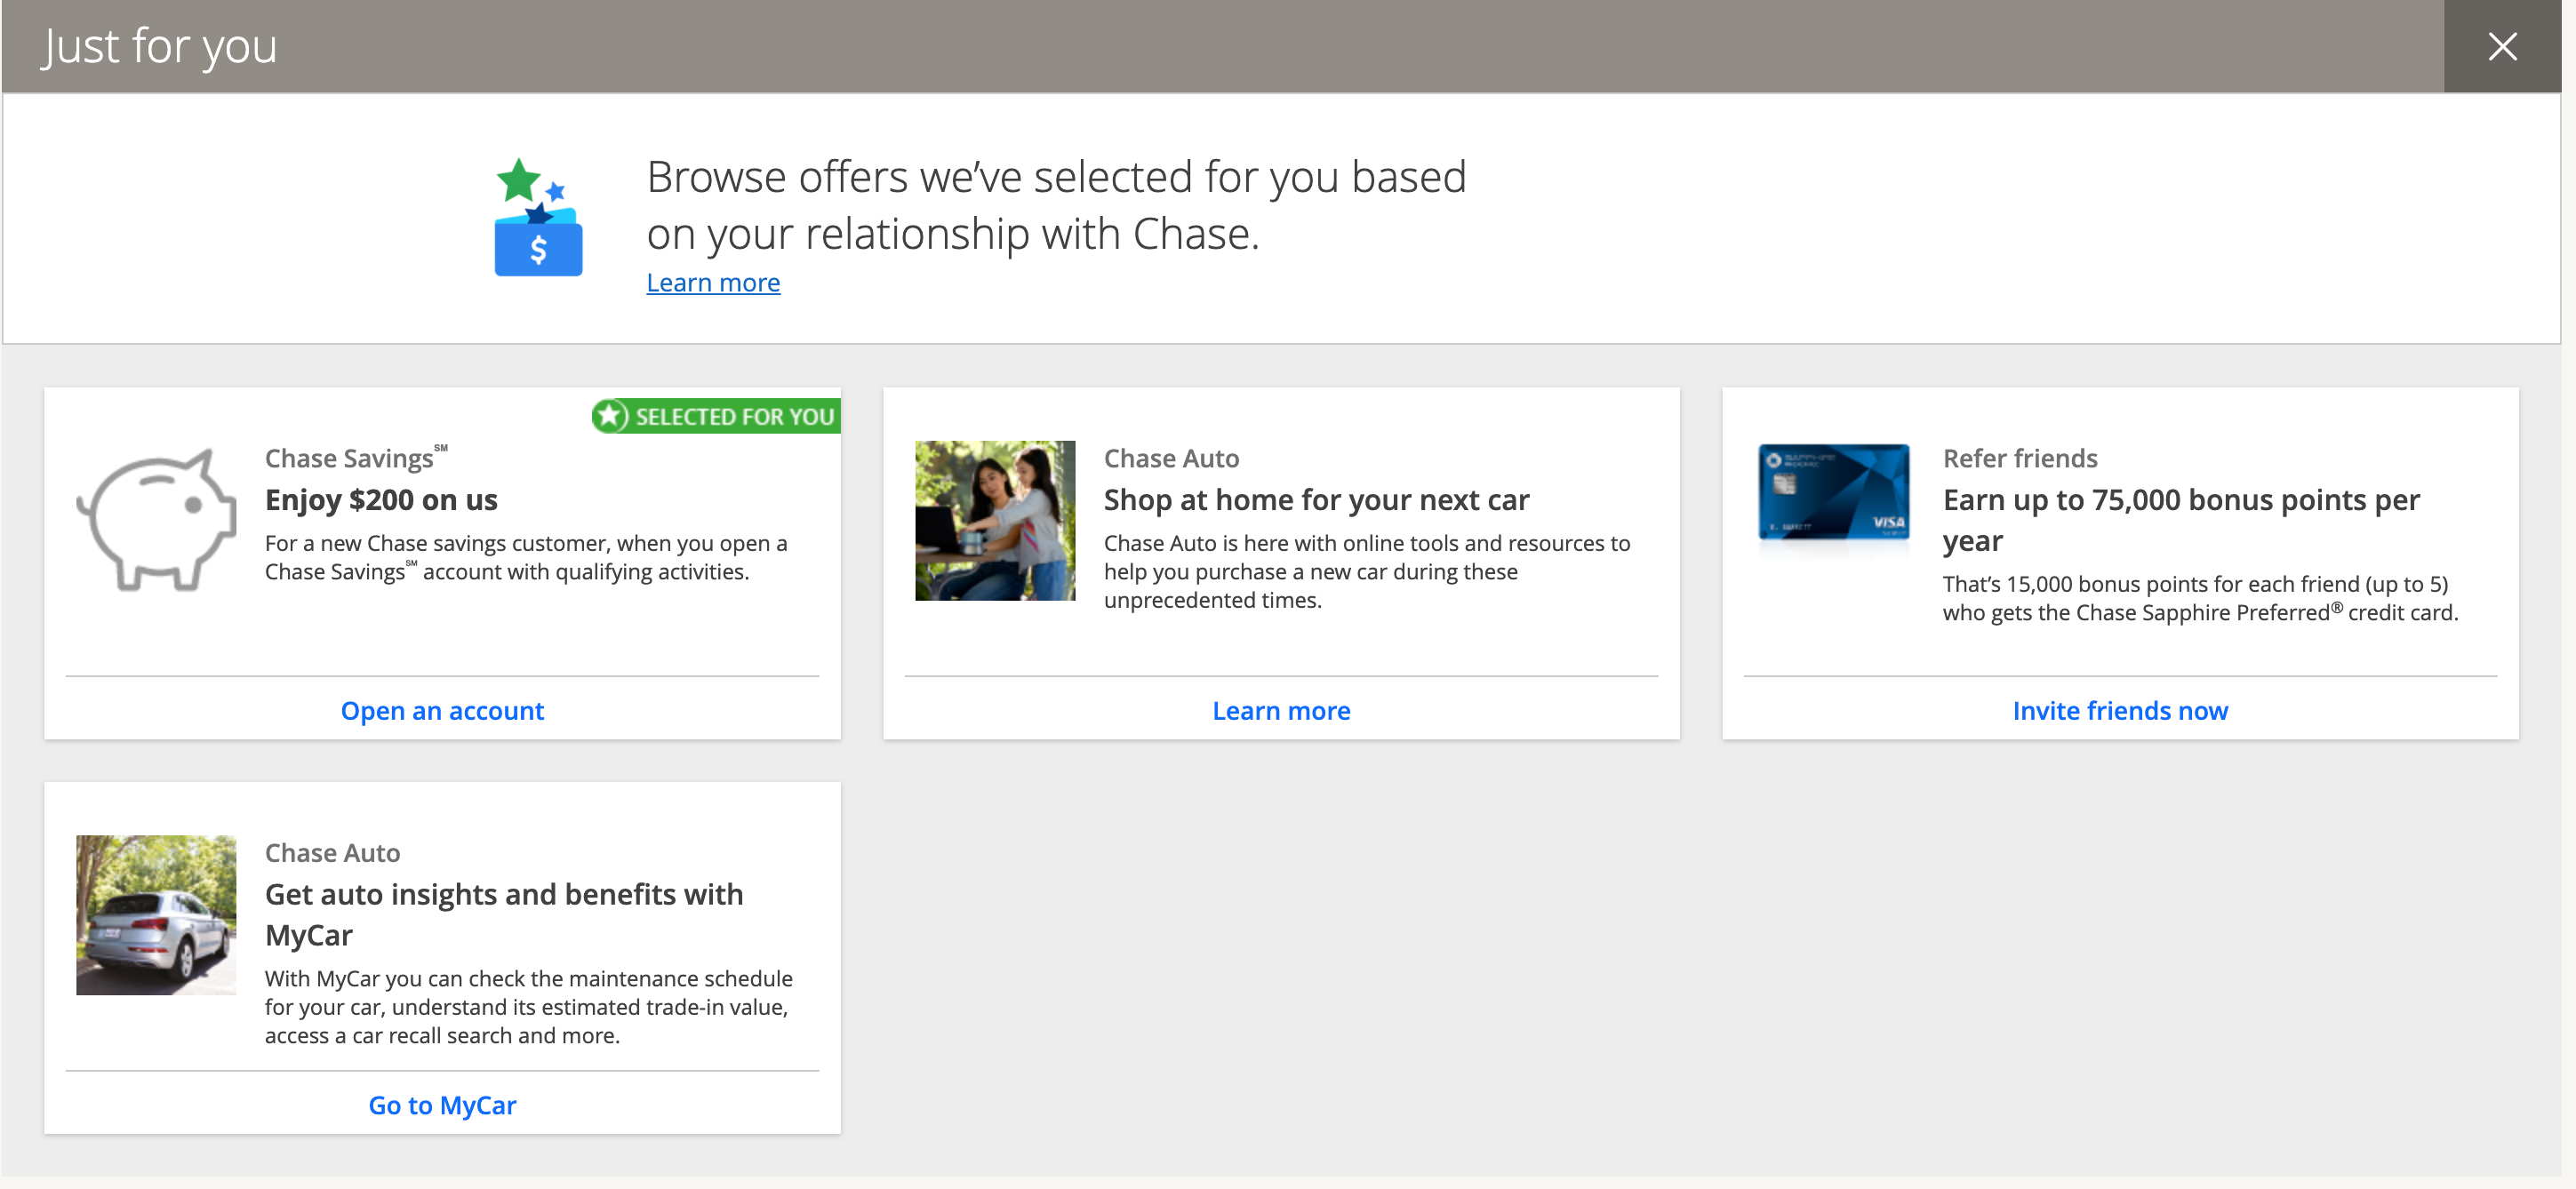
Task: Click Get auto insights and benefits heading
Action: pos(503,893)
